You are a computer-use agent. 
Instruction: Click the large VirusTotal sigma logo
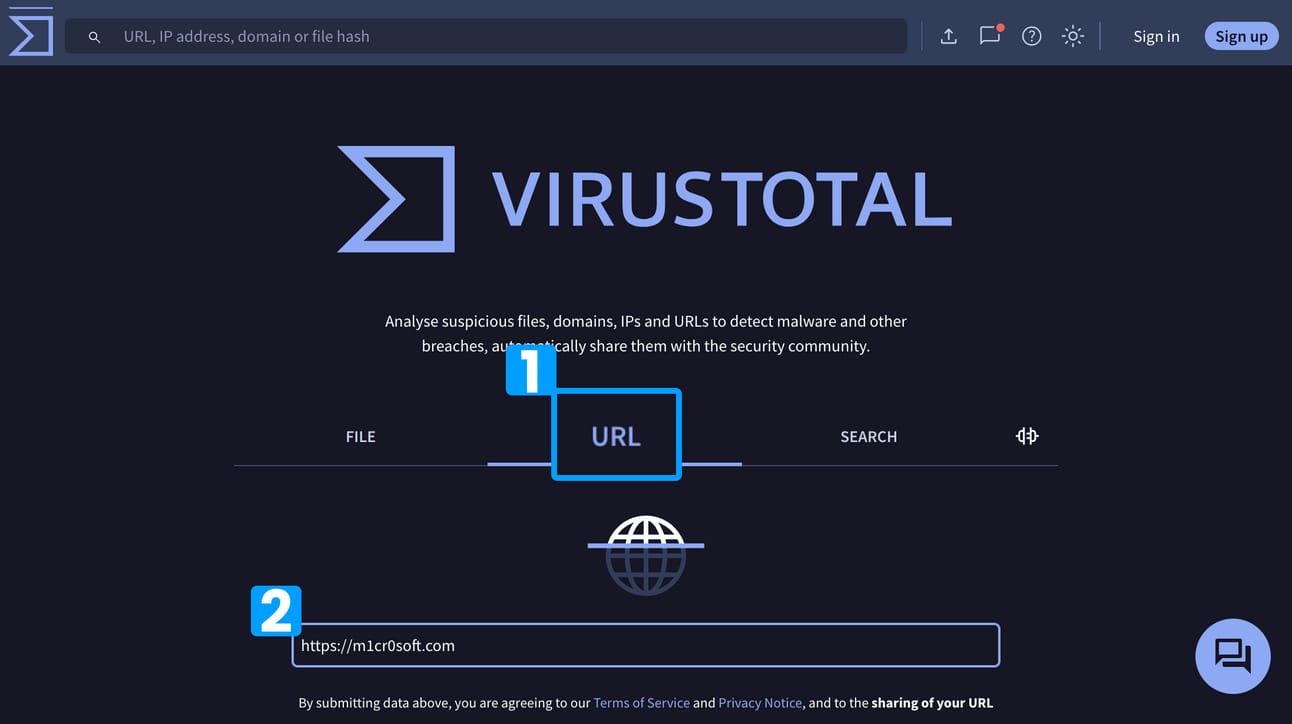[396, 199]
